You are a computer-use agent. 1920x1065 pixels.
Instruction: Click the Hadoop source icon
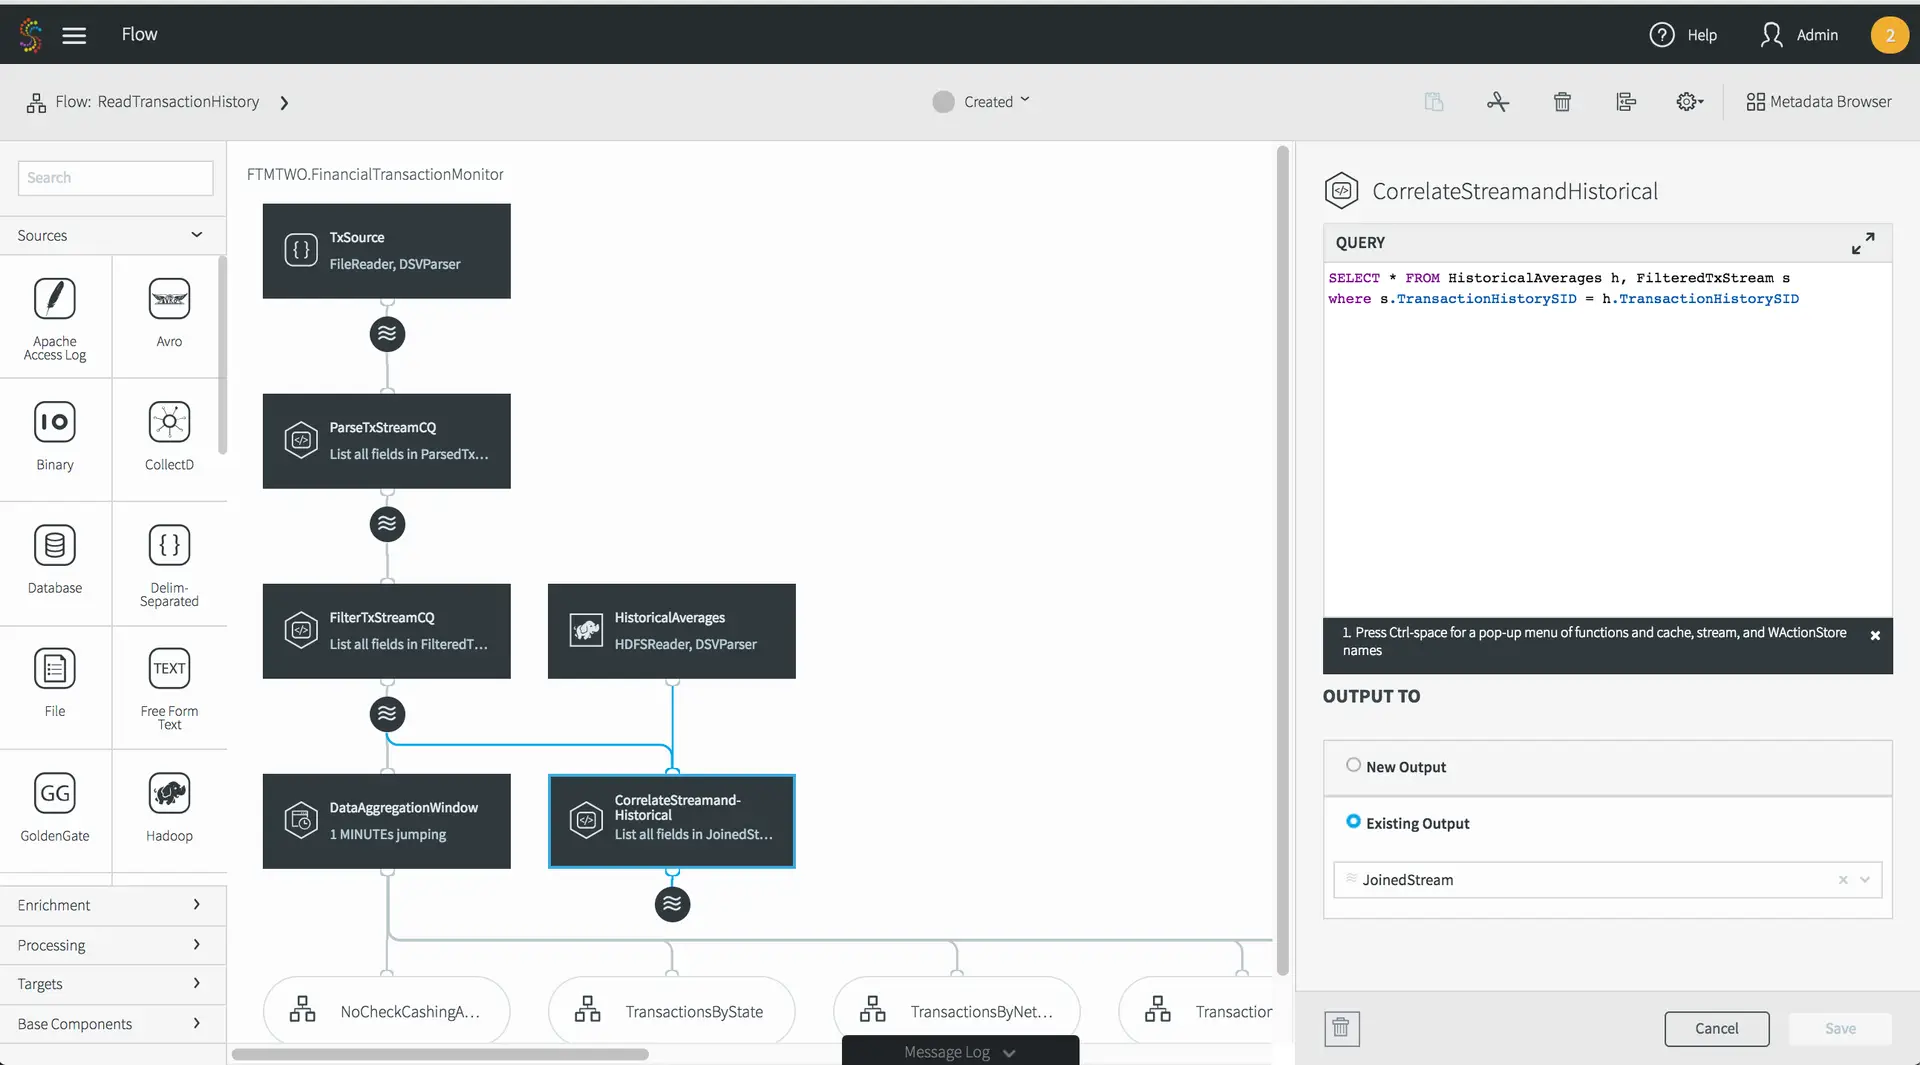click(169, 794)
